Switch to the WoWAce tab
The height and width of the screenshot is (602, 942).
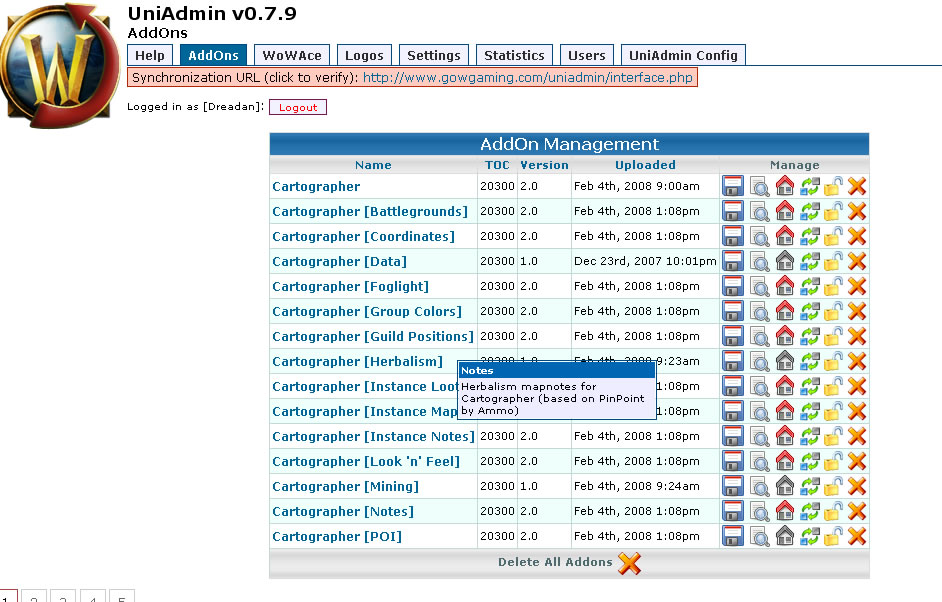tap(292, 55)
